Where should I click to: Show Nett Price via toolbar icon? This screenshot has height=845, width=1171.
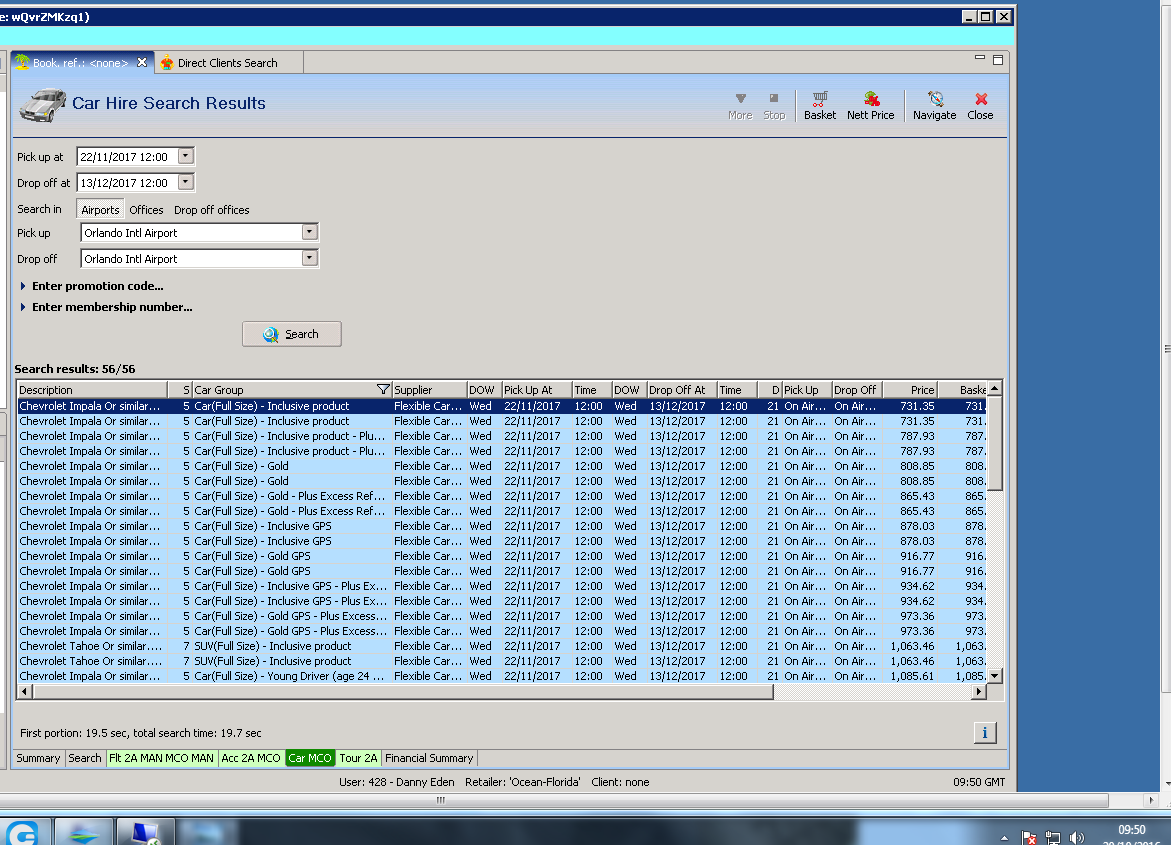tap(870, 106)
